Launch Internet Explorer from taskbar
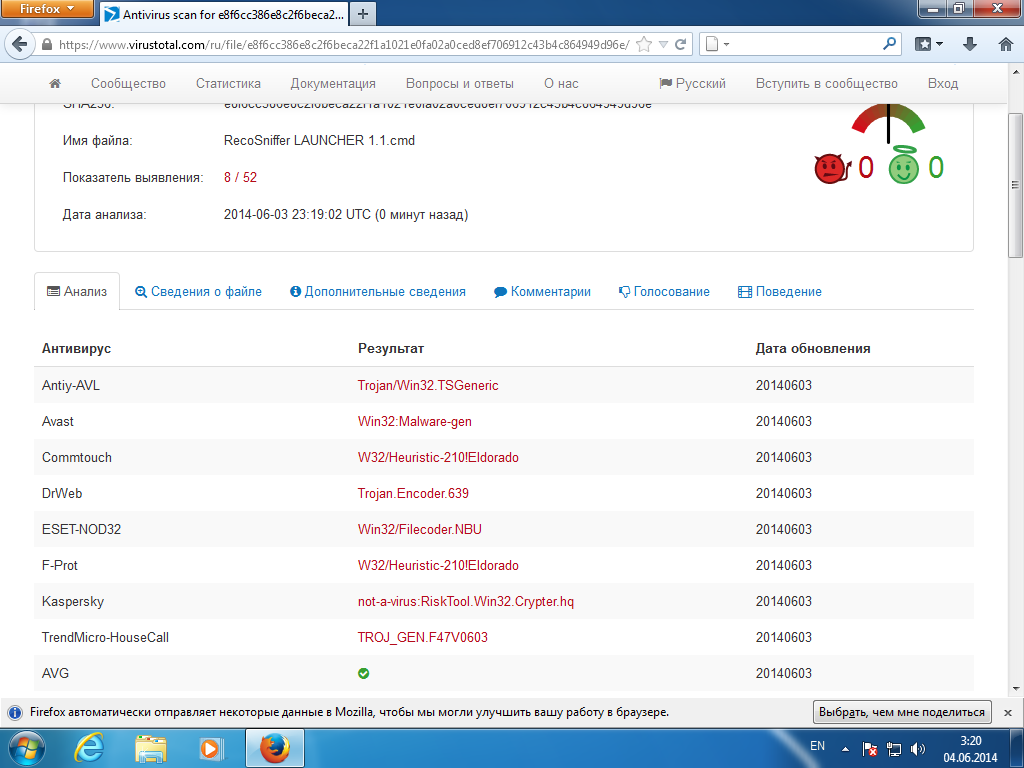The image size is (1024, 768). pos(89,748)
